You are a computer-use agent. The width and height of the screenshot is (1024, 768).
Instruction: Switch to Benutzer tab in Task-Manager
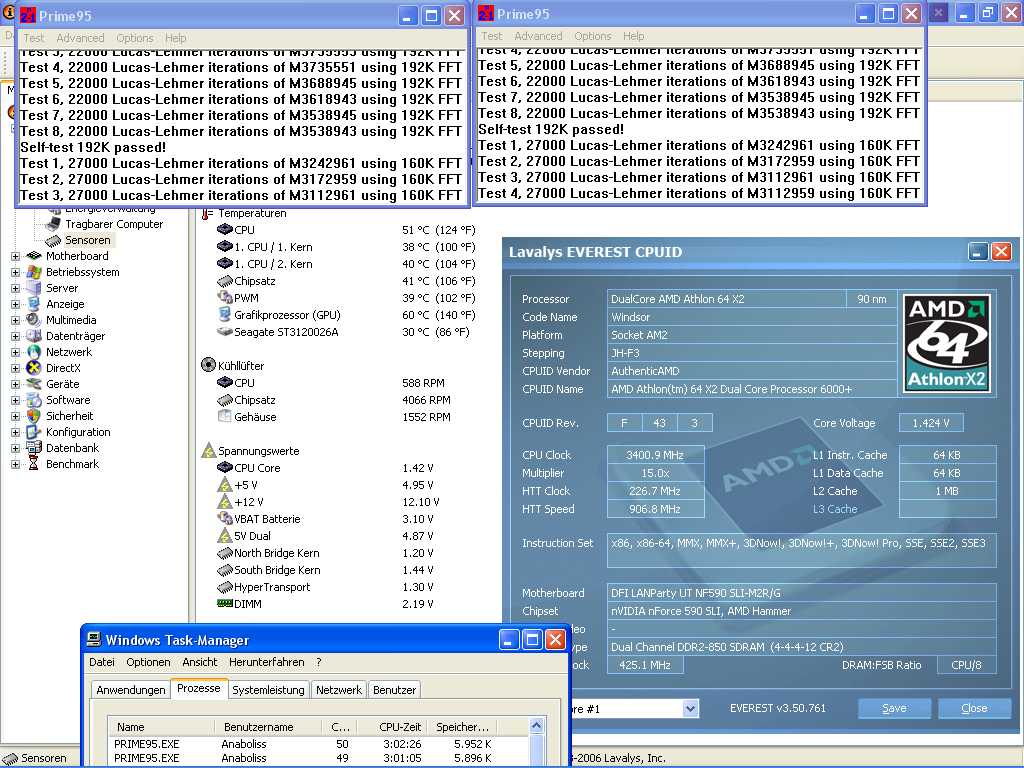point(394,690)
